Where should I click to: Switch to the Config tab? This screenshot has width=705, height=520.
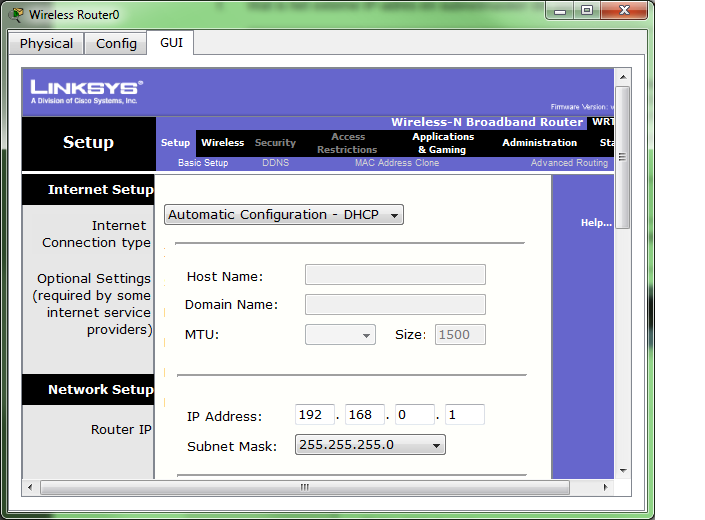(116, 44)
